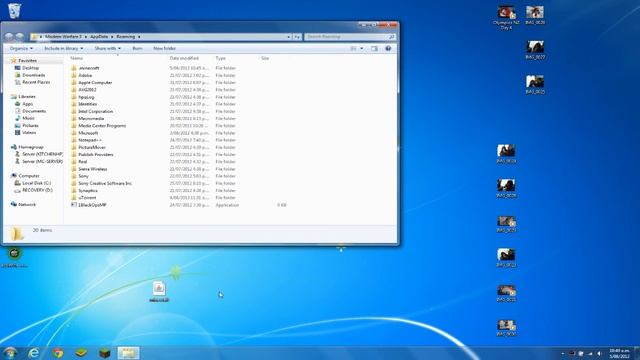Open the view options dropdown arrow
This screenshot has height=360, width=640.
(x=362, y=48)
